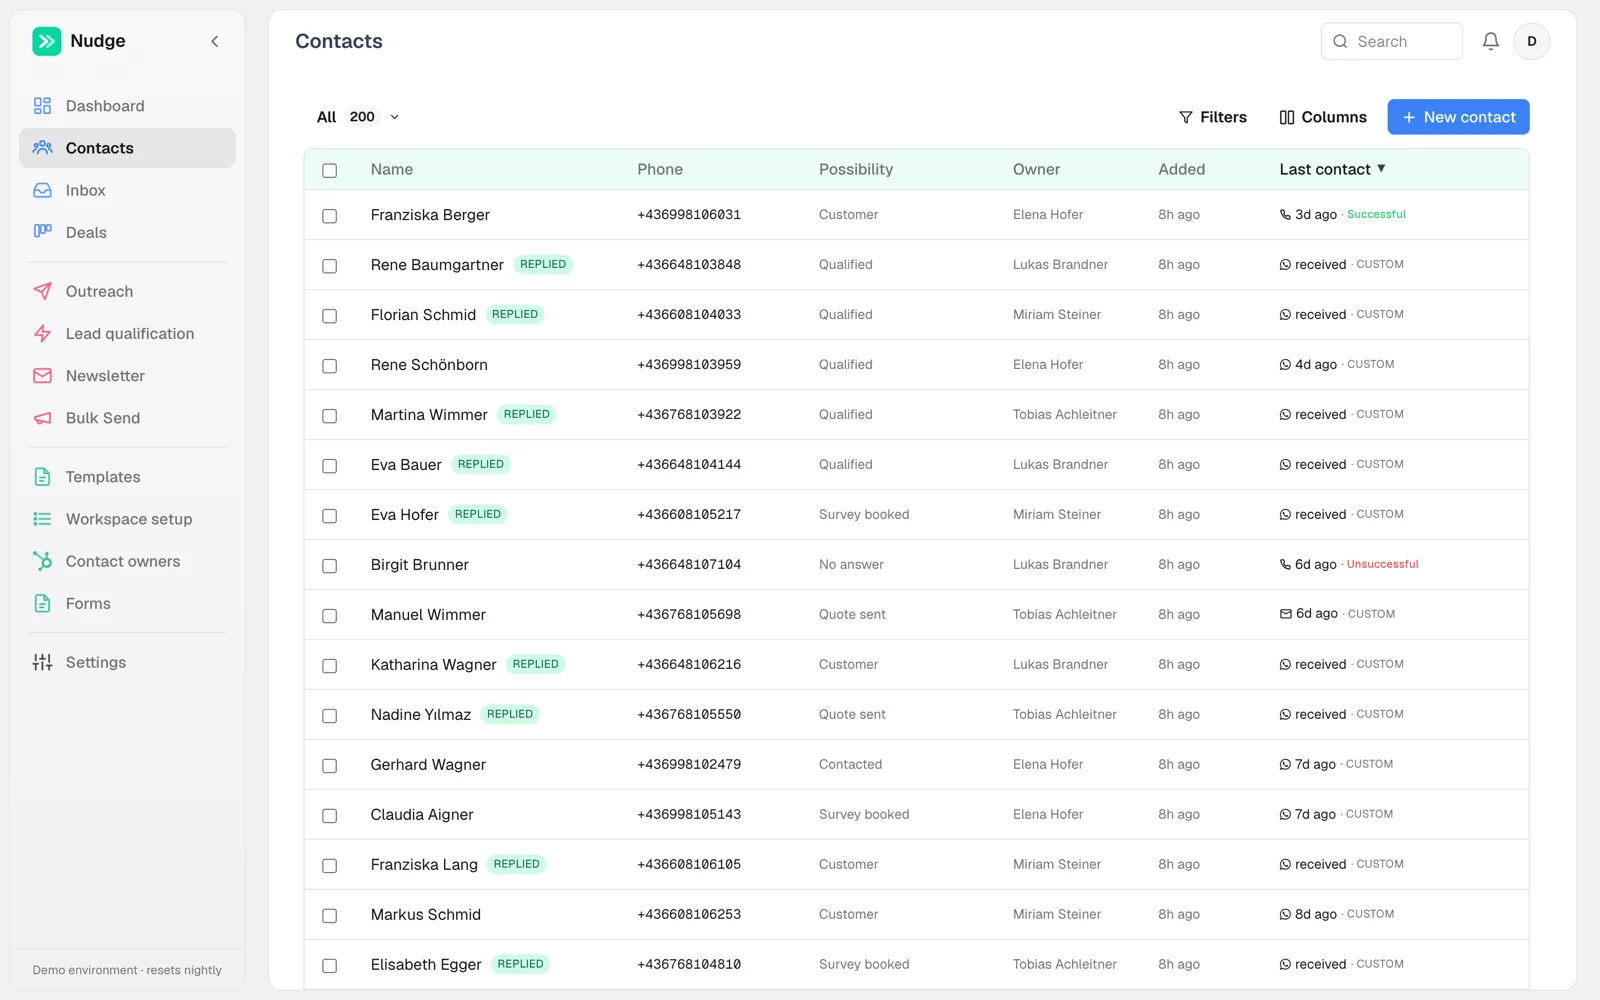Go to Dashboard in the sidebar
The width and height of the screenshot is (1600, 1000).
tap(127, 106)
